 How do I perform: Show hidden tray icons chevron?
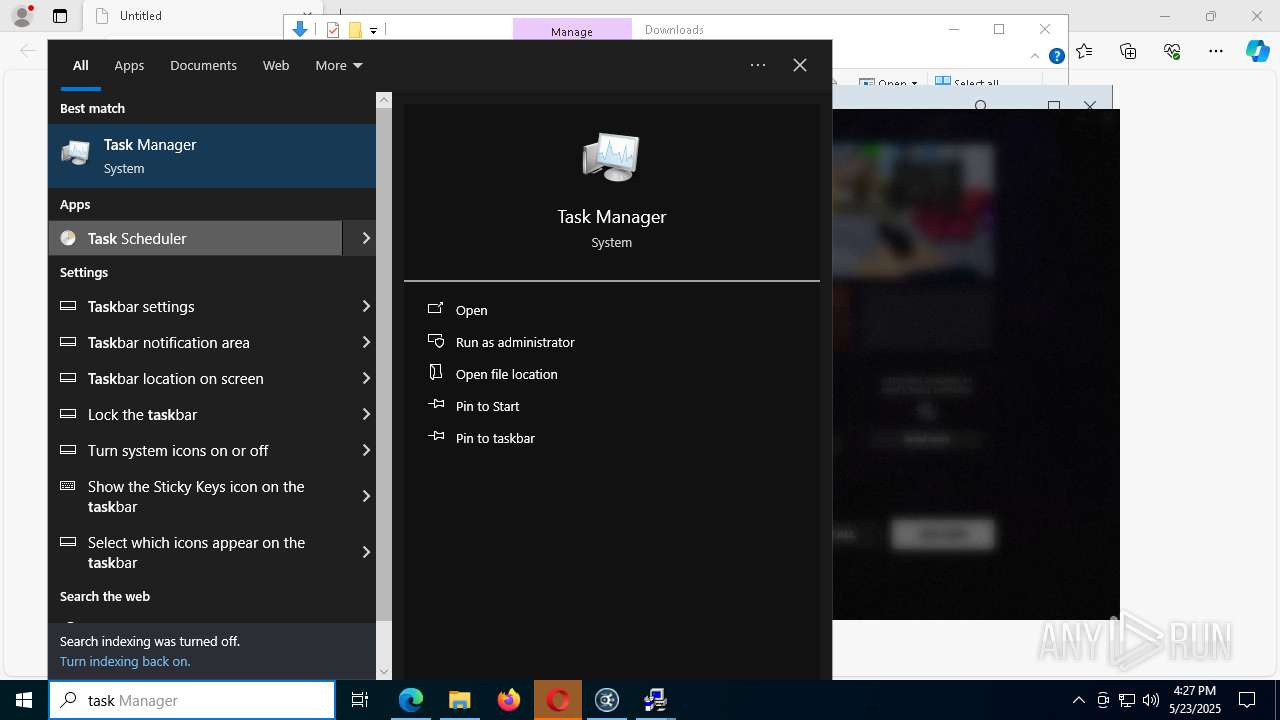(x=1078, y=700)
